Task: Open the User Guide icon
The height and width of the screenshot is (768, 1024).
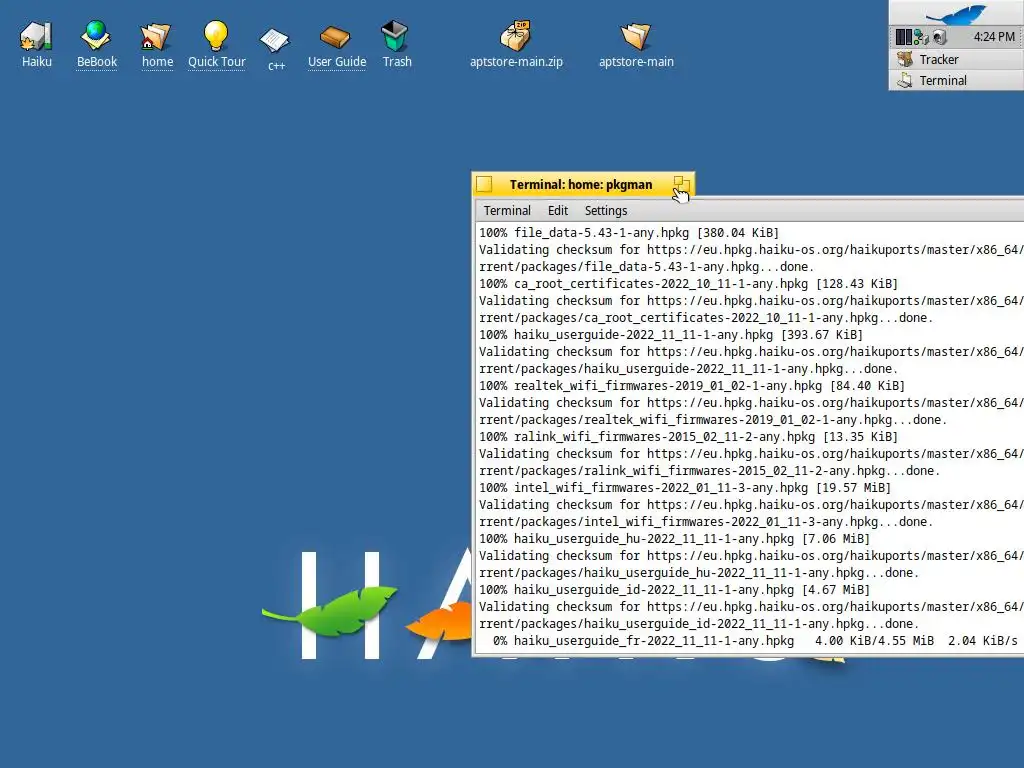Action: (336, 37)
